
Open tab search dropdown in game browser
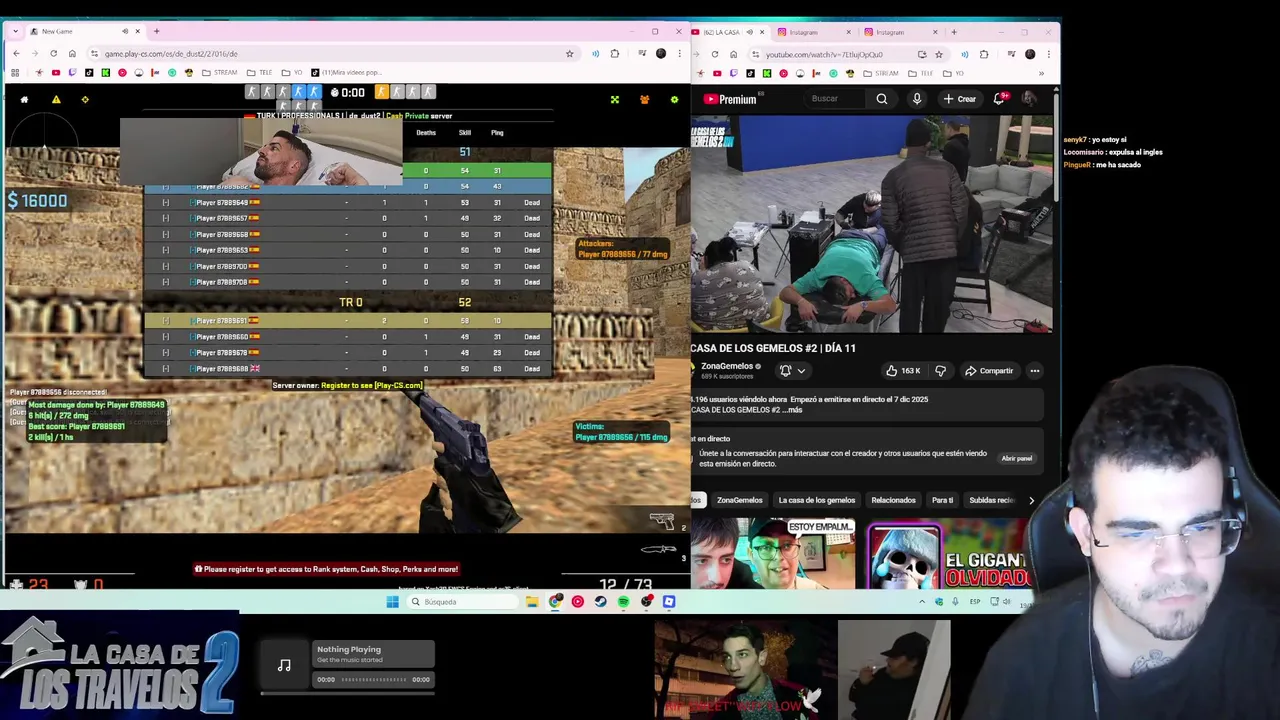(x=16, y=31)
